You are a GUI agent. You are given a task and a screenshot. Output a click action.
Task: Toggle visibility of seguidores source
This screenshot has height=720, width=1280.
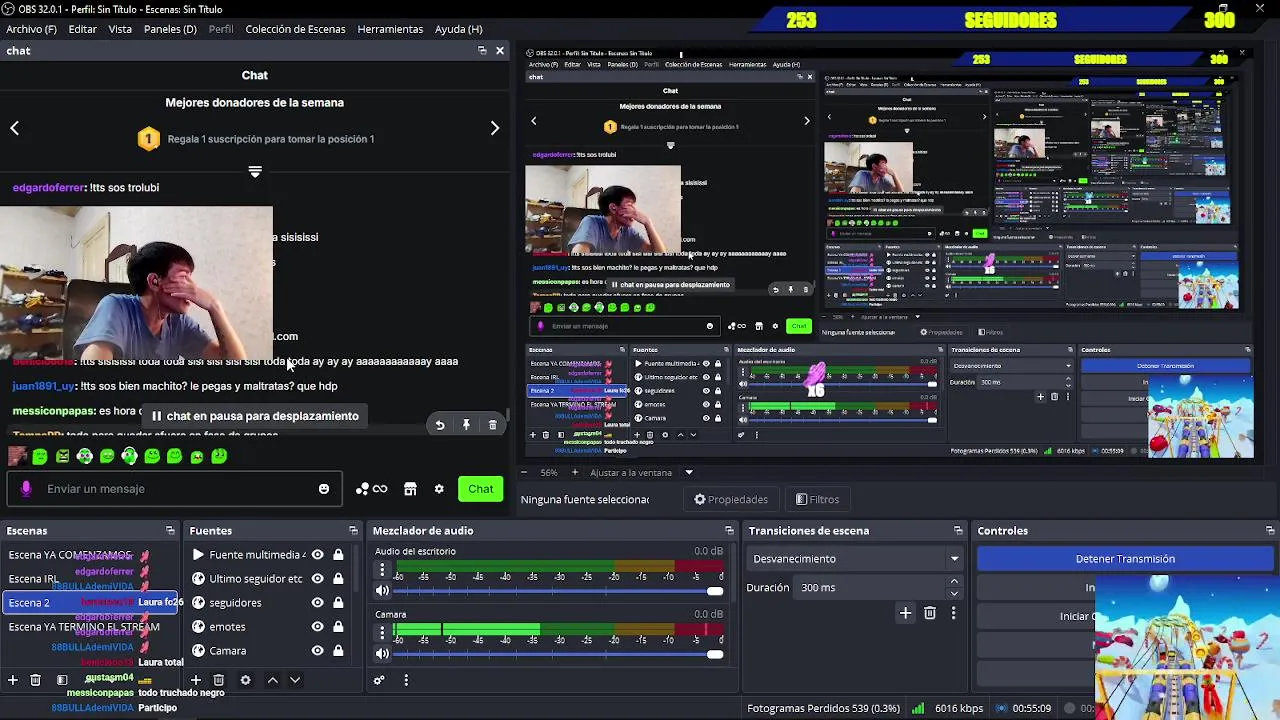(318, 603)
